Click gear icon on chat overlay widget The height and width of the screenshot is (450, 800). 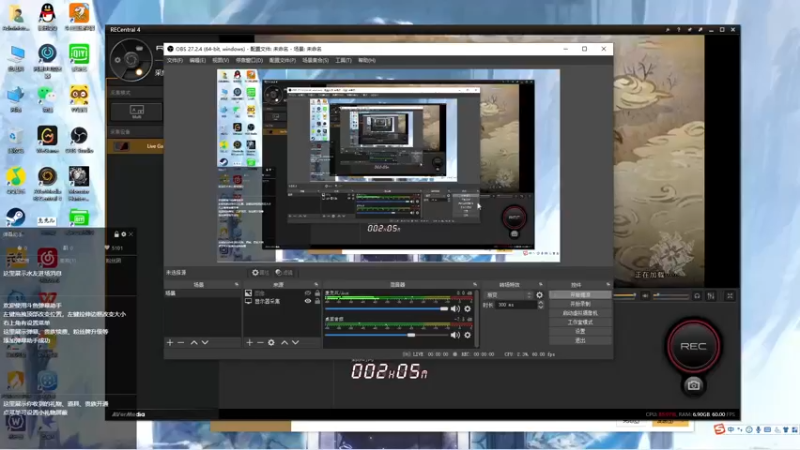coord(123,234)
